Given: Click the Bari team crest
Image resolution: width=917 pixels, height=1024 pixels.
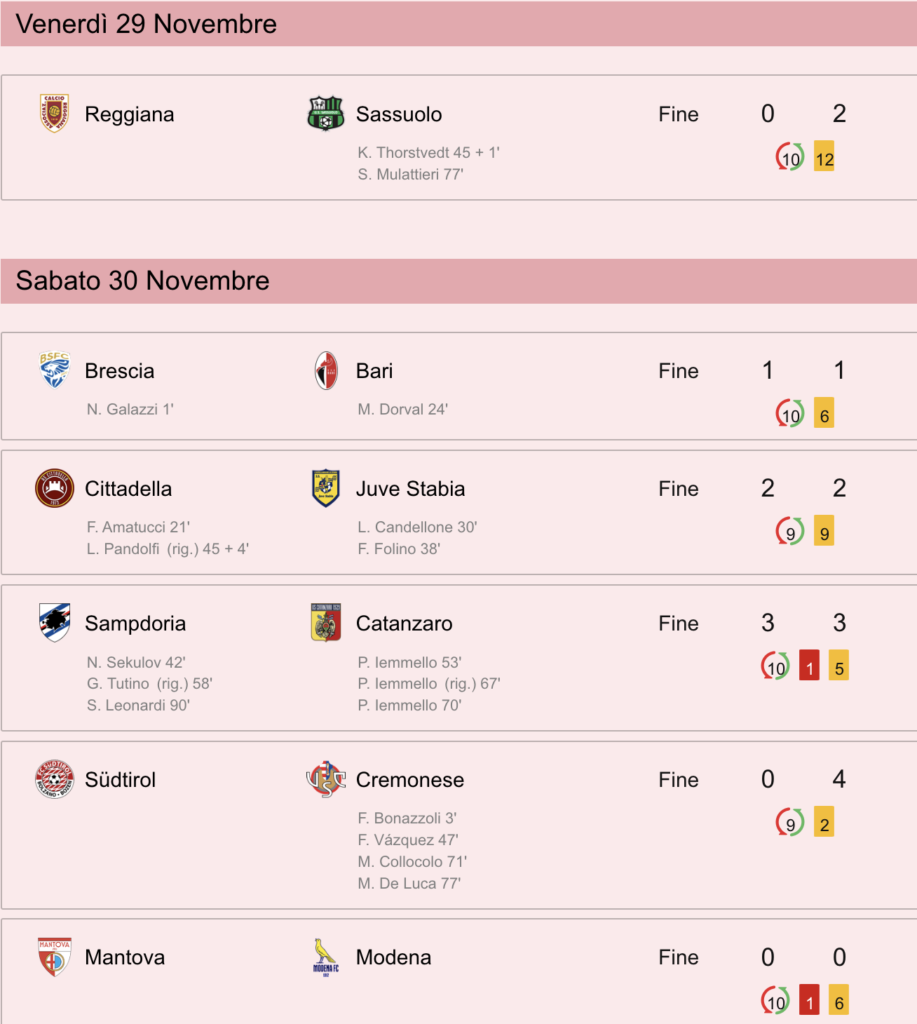Looking at the screenshot, I should pos(326,370).
